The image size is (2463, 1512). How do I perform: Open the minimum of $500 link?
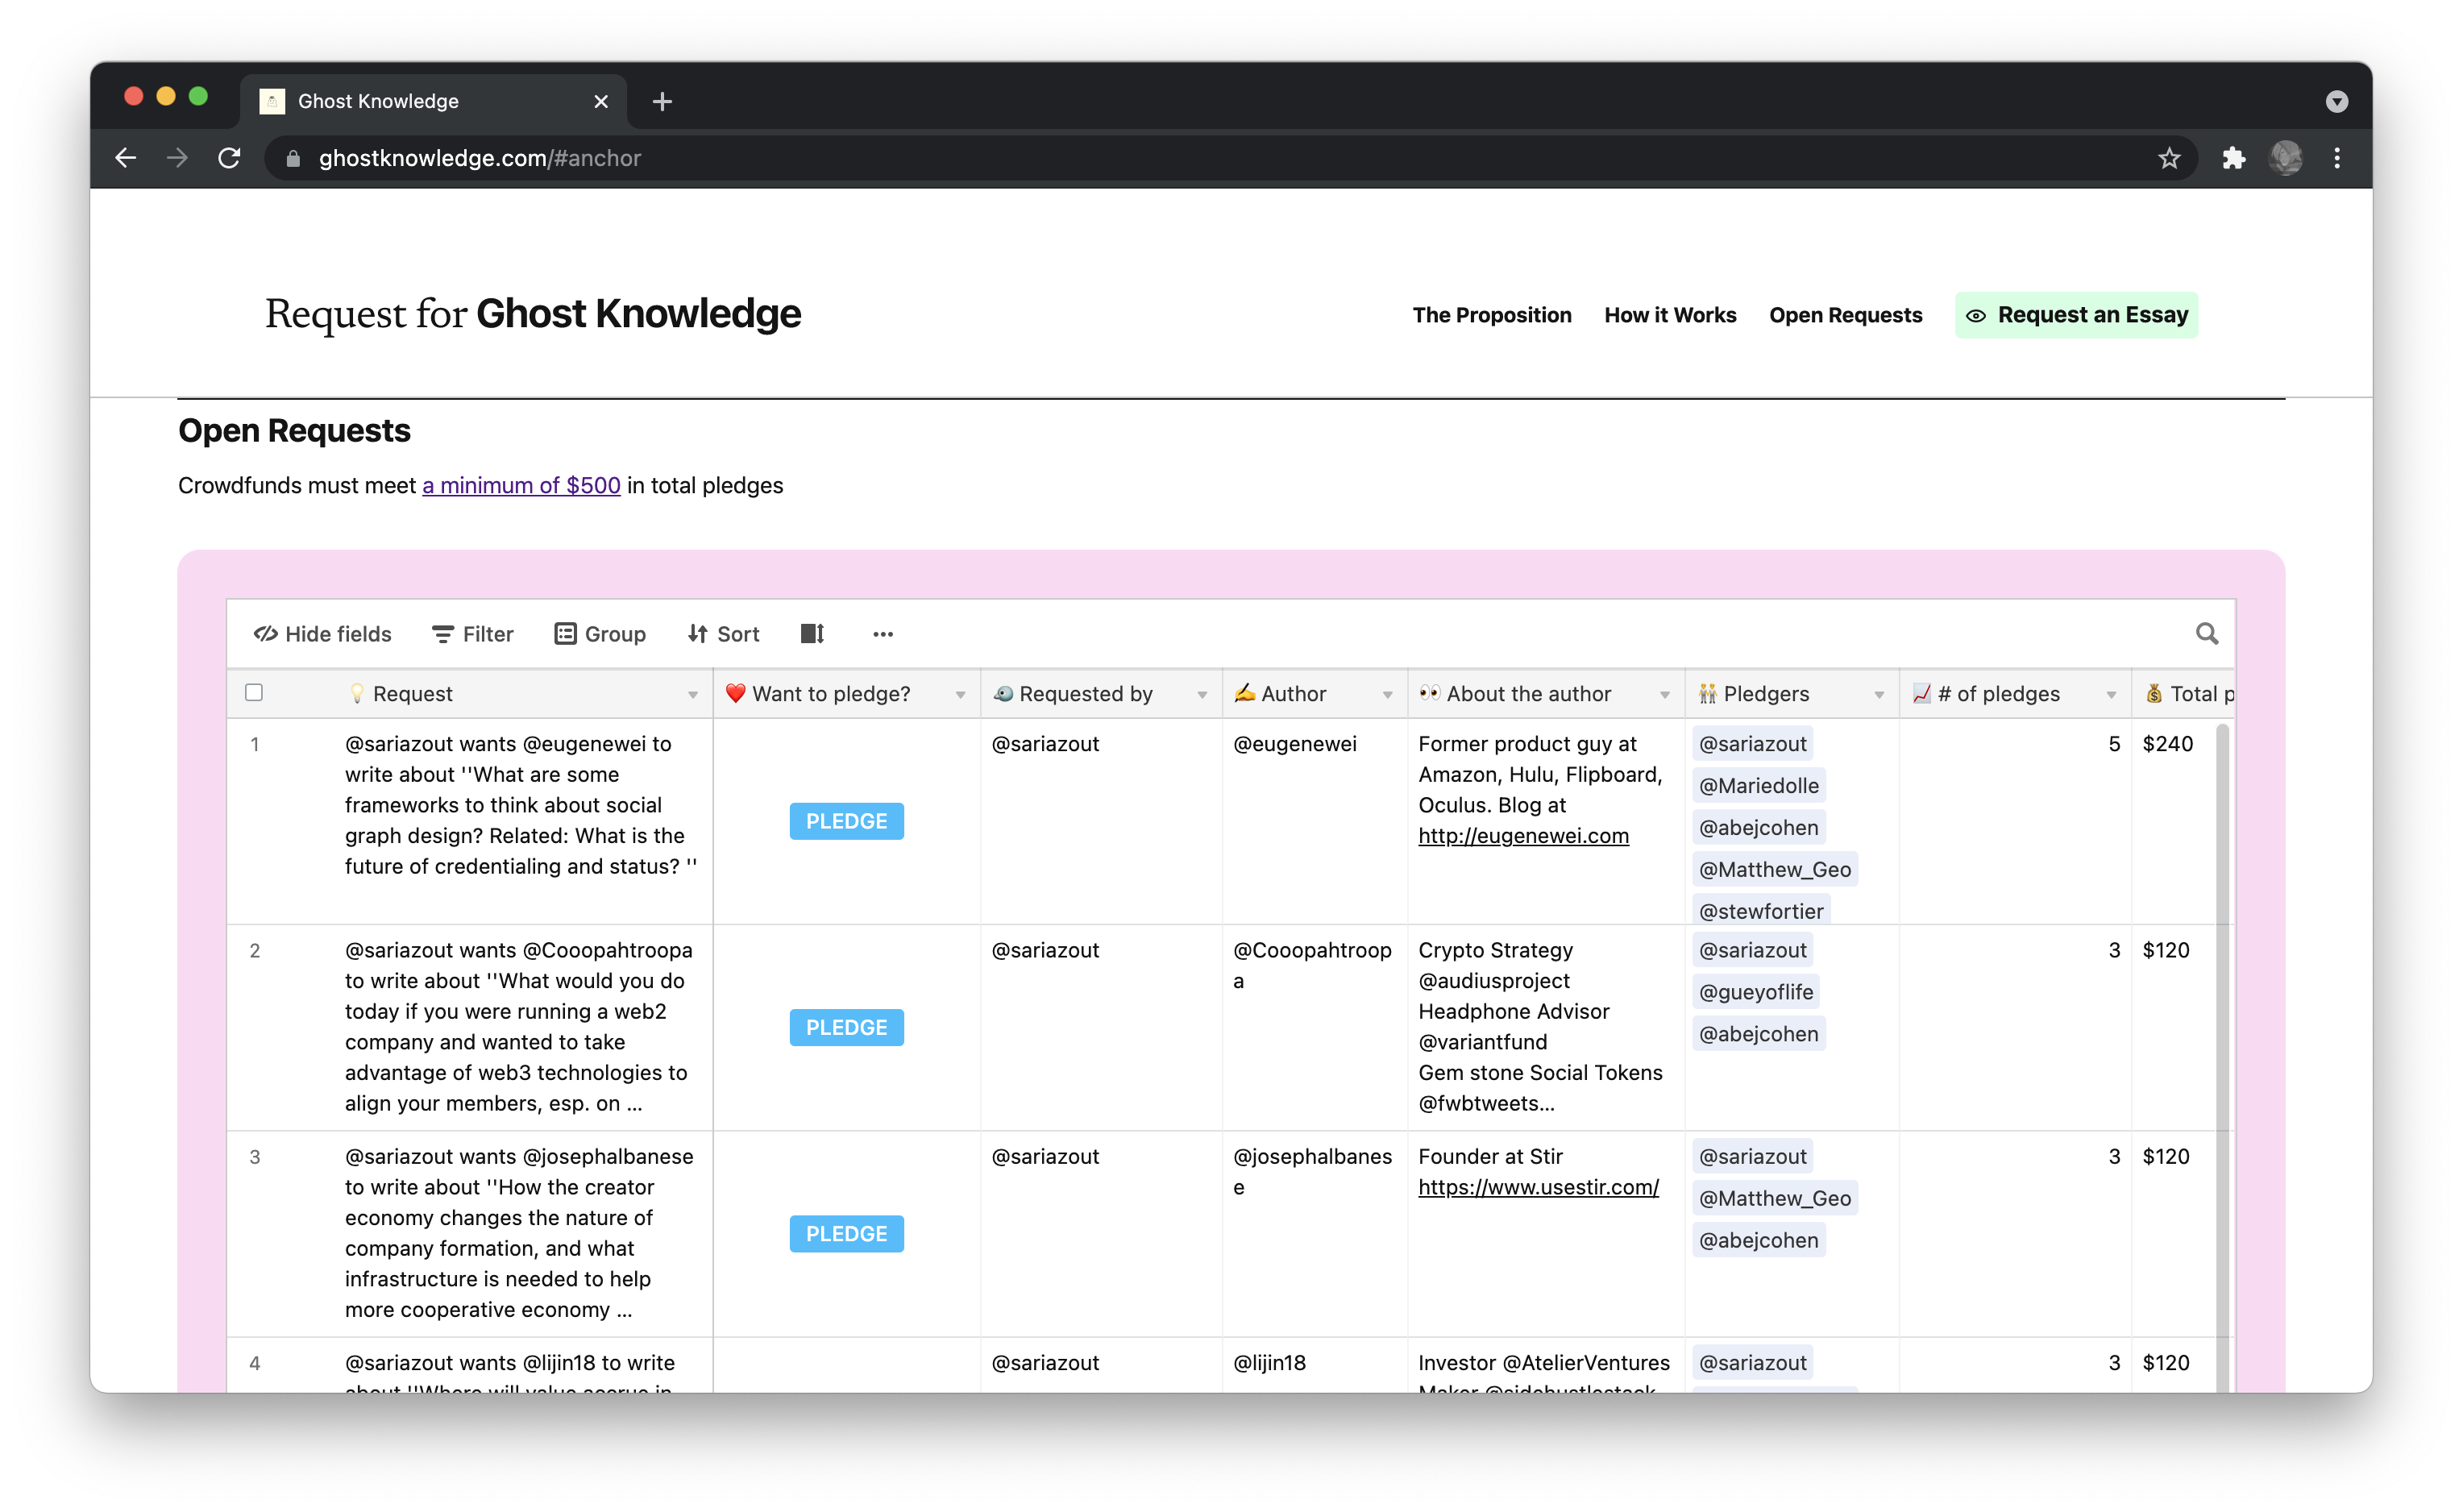point(520,485)
